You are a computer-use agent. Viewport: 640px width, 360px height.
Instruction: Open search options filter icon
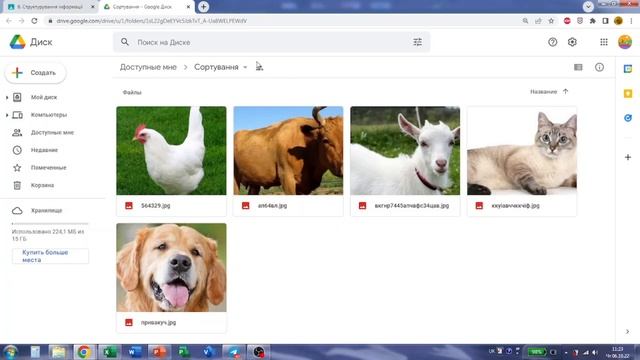pos(418,42)
